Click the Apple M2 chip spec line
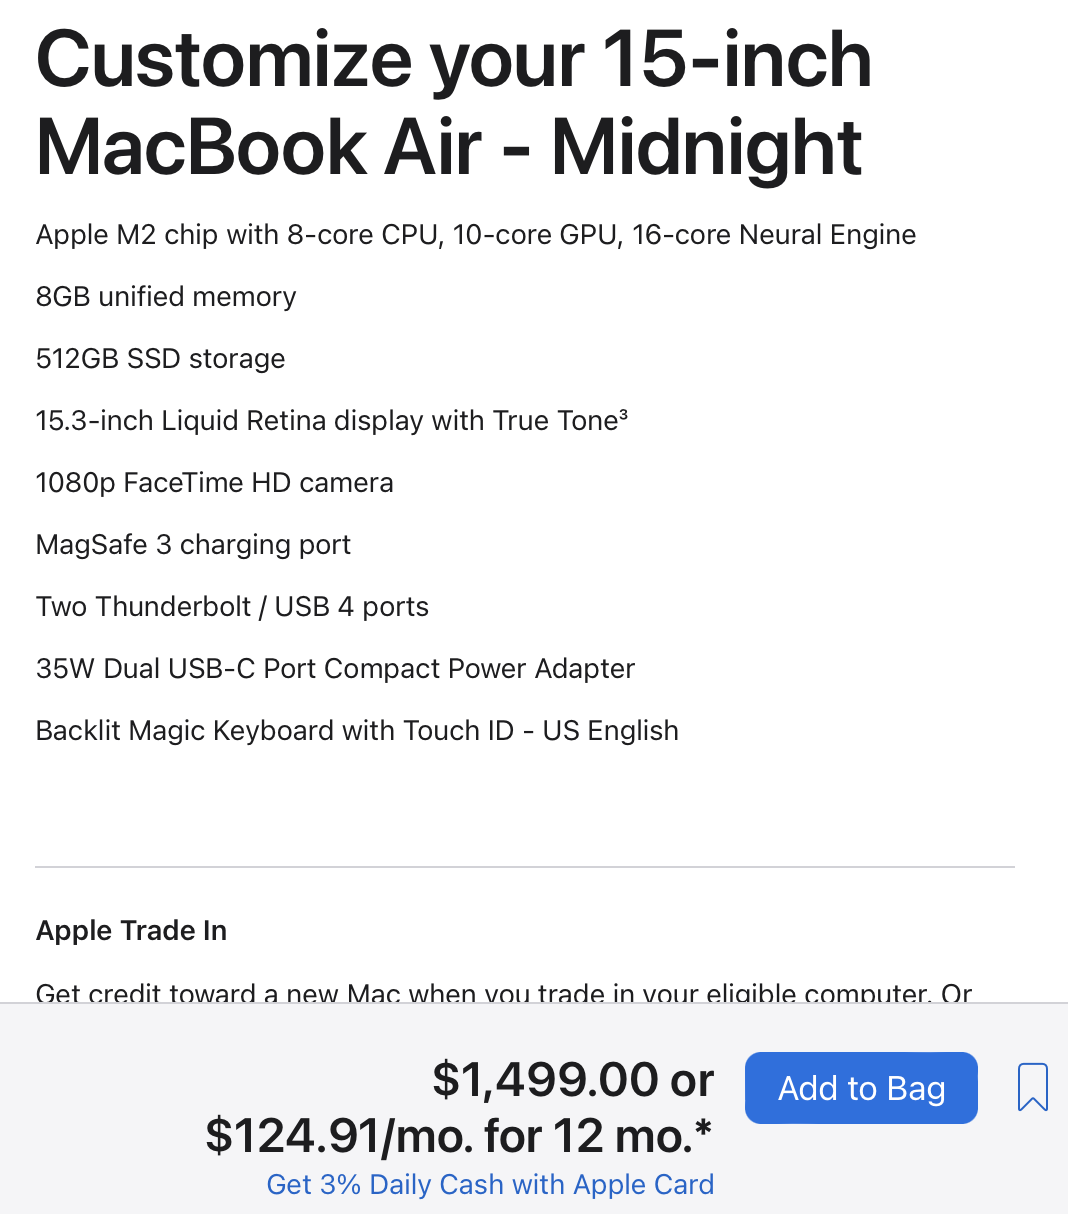 coord(476,235)
